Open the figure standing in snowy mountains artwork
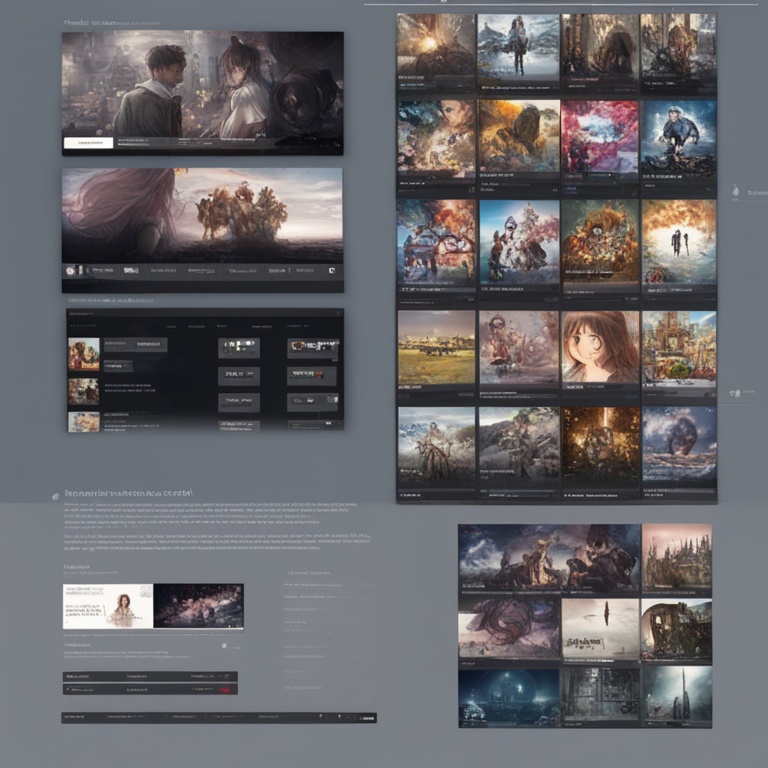The height and width of the screenshot is (768, 768). click(518, 47)
